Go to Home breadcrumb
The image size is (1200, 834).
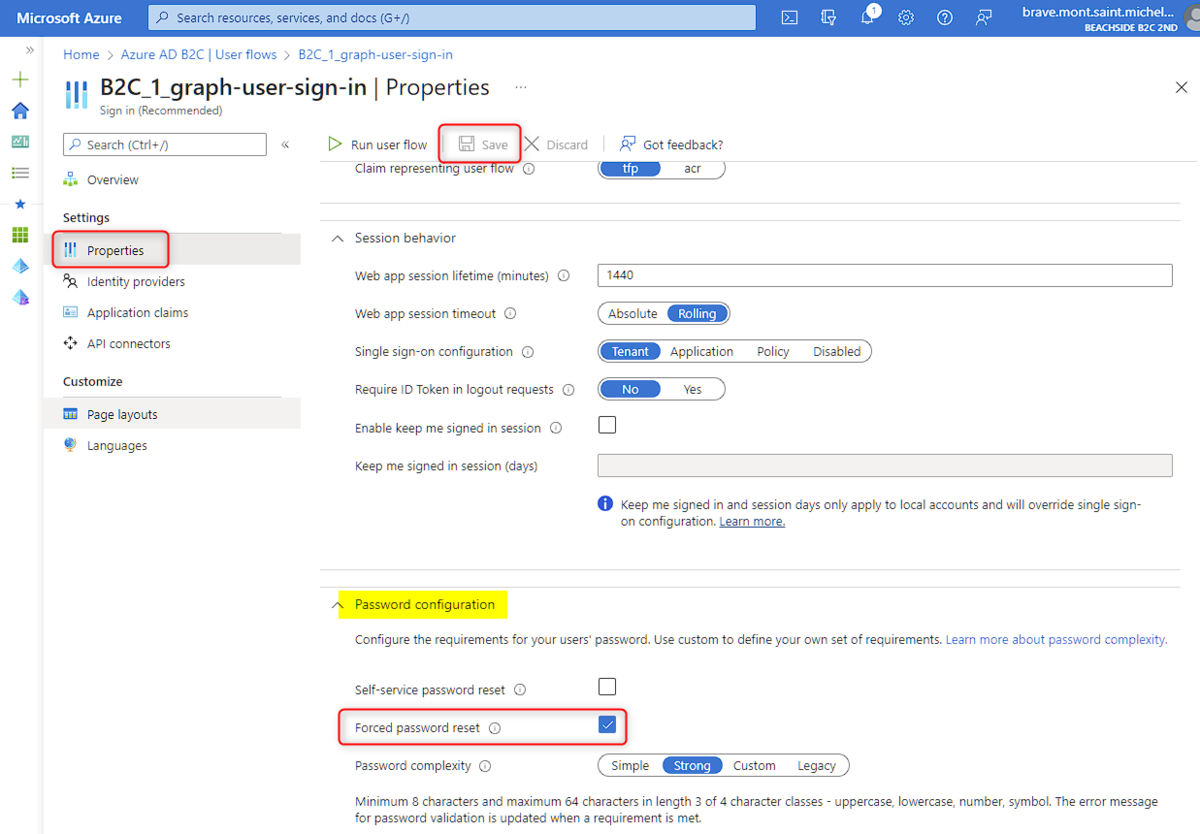81,55
